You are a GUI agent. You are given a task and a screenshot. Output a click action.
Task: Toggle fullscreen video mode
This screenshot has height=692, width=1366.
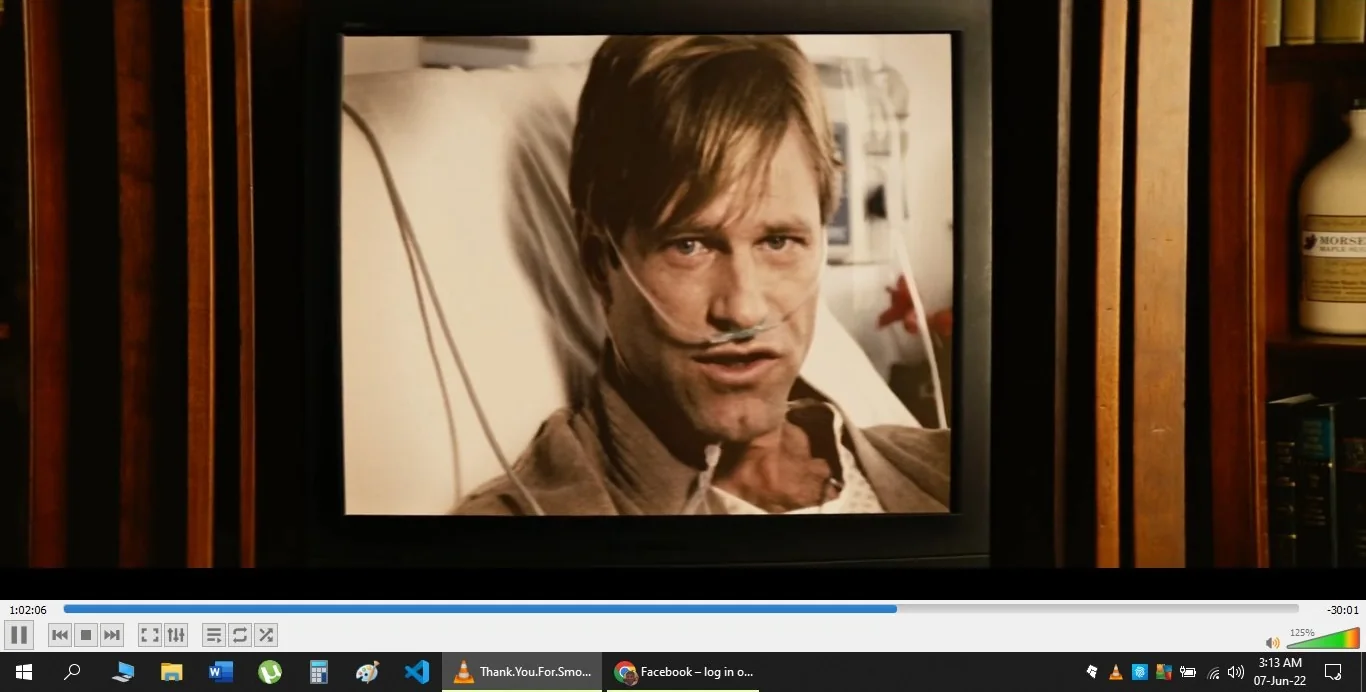click(x=150, y=635)
